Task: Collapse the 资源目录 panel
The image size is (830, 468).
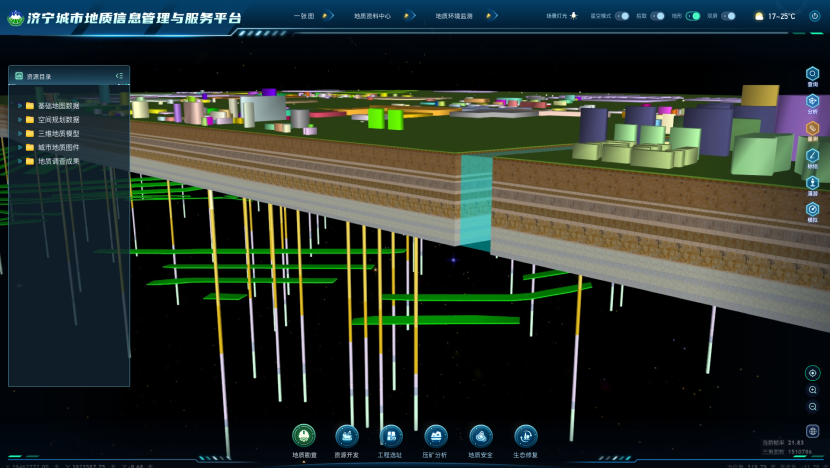Action: [119, 76]
